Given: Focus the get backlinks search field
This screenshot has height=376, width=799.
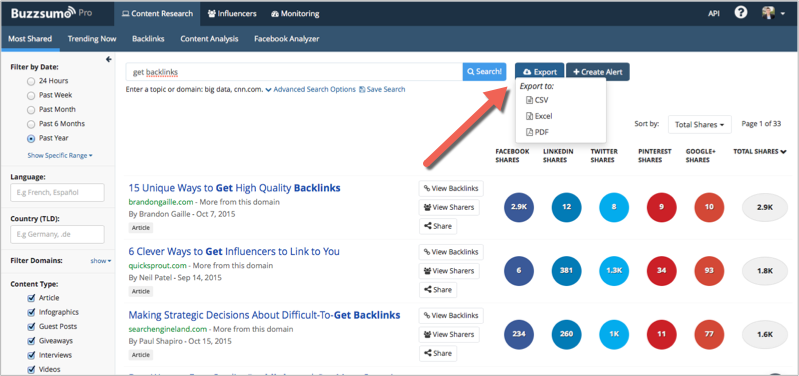Looking at the screenshot, I should (x=294, y=72).
